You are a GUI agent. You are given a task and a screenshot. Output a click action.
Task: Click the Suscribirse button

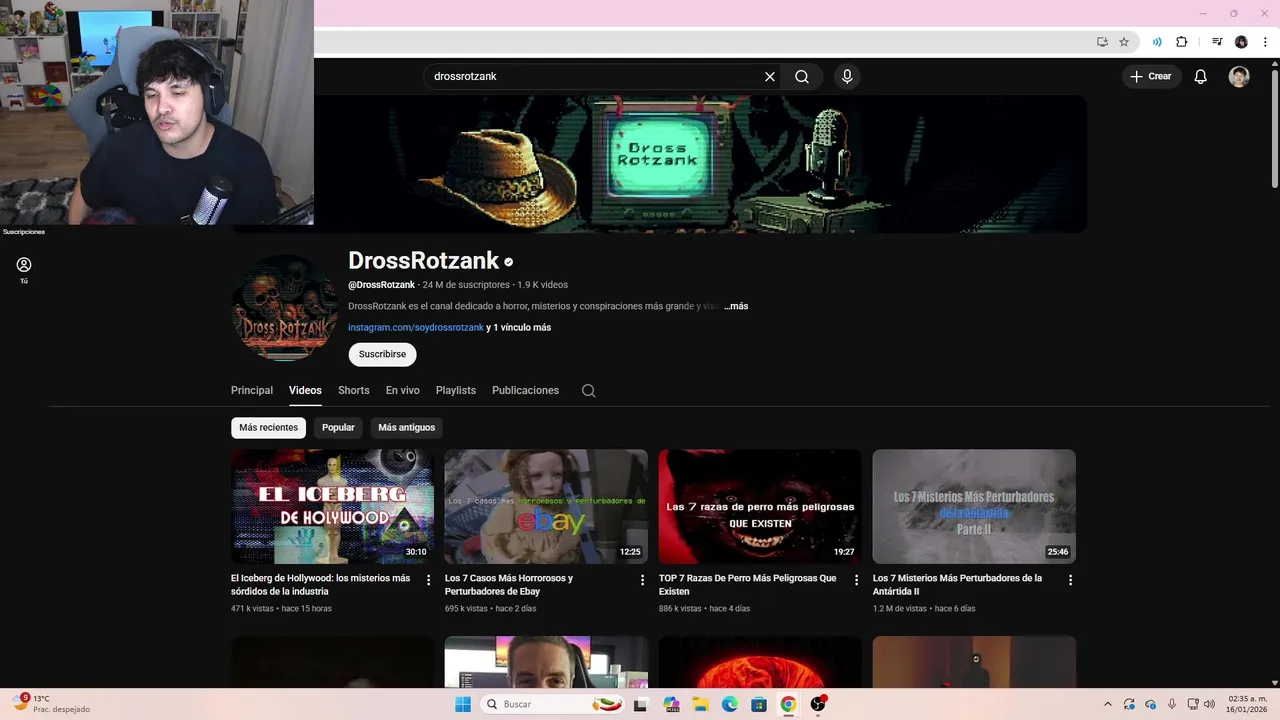coord(382,354)
